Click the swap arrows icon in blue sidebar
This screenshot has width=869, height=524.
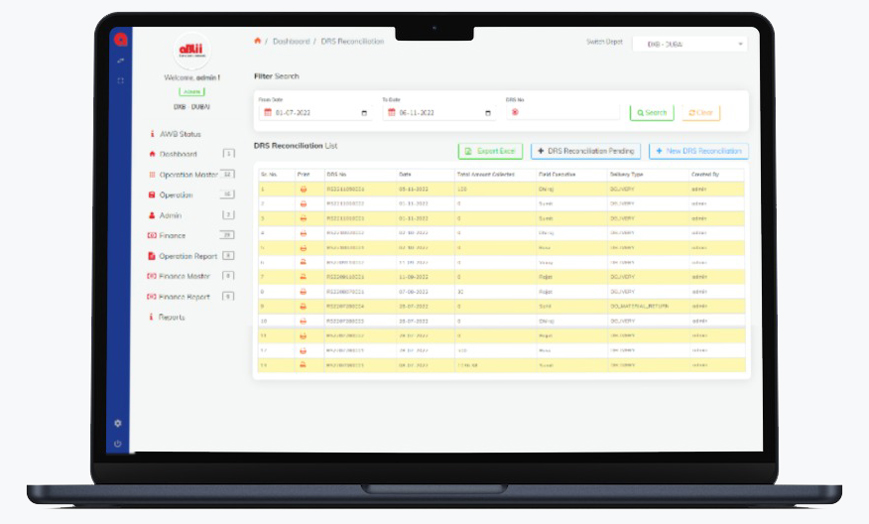coord(120,62)
